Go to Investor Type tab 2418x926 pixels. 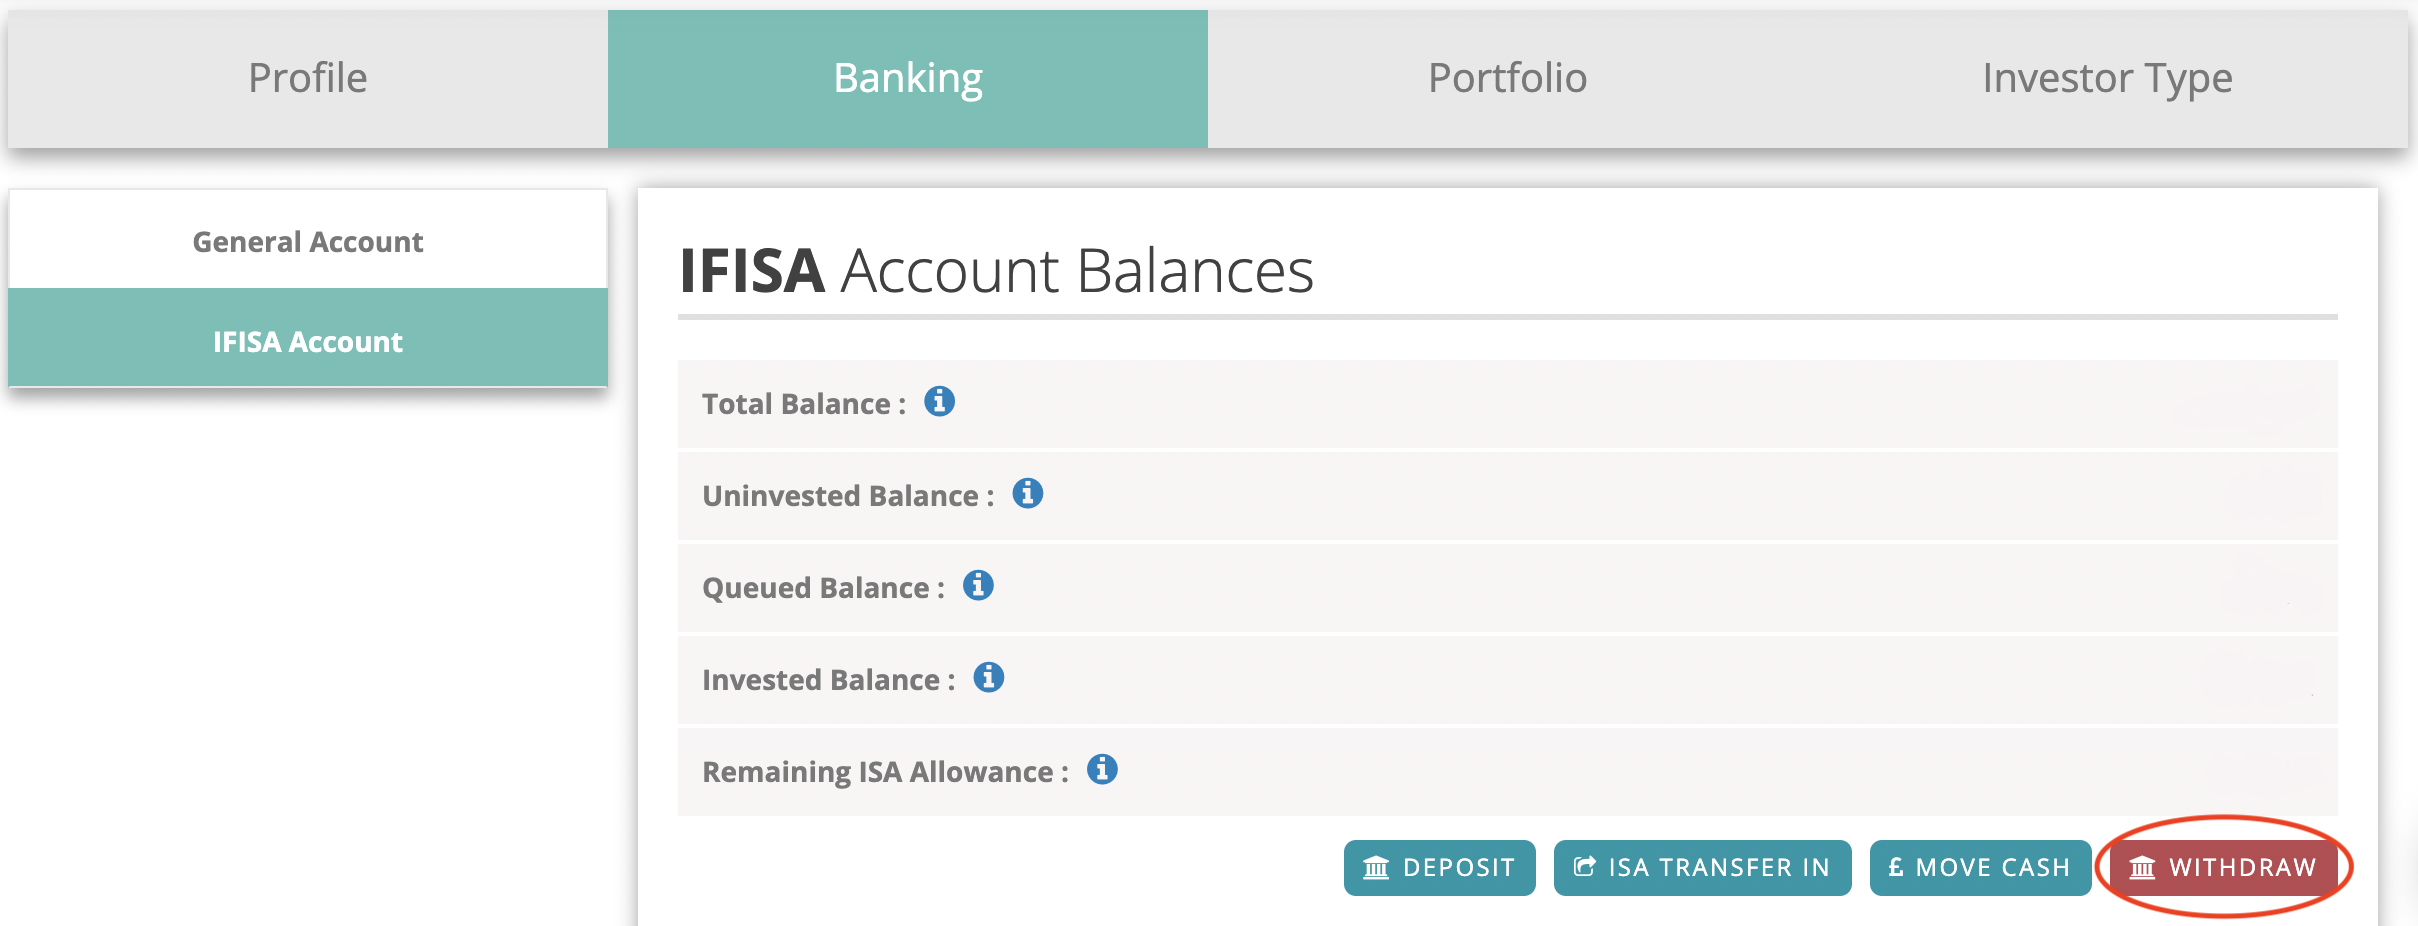pos(2107,78)
